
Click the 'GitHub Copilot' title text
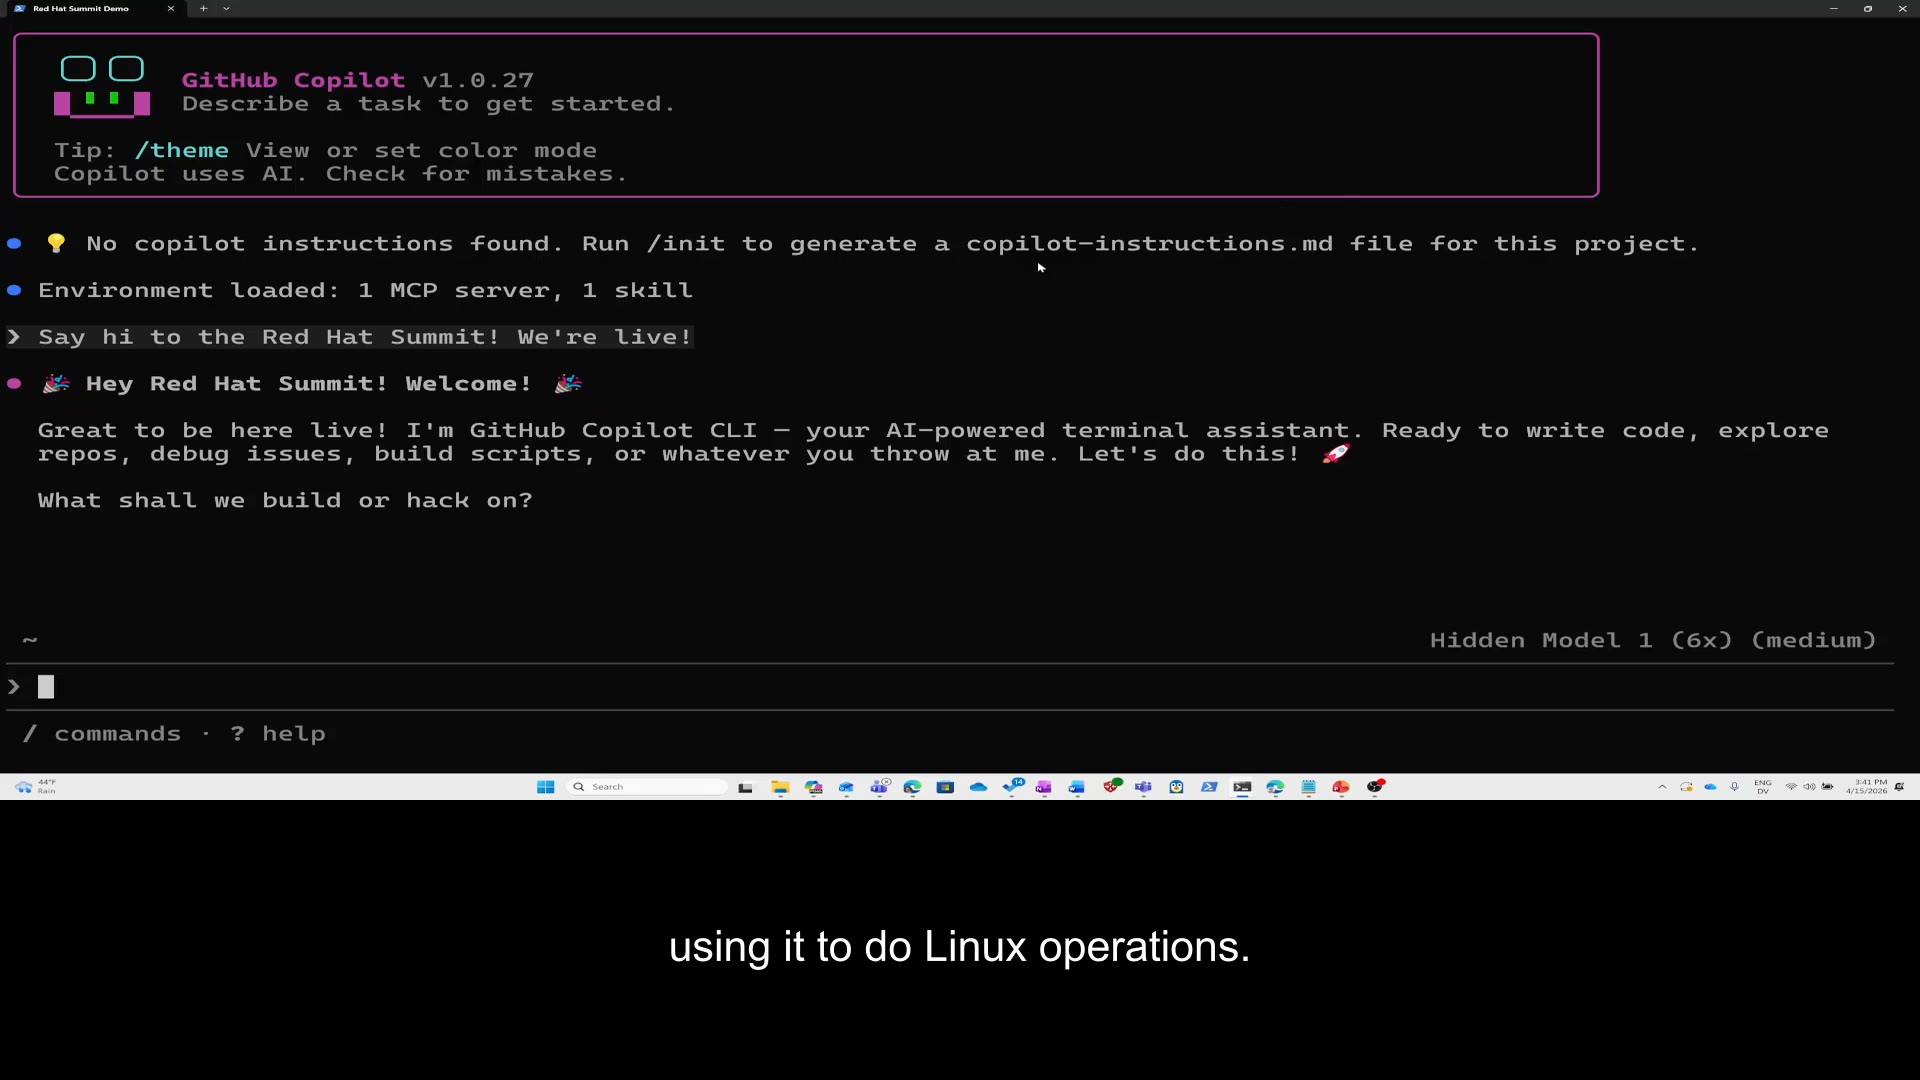[x=293, y=80]
